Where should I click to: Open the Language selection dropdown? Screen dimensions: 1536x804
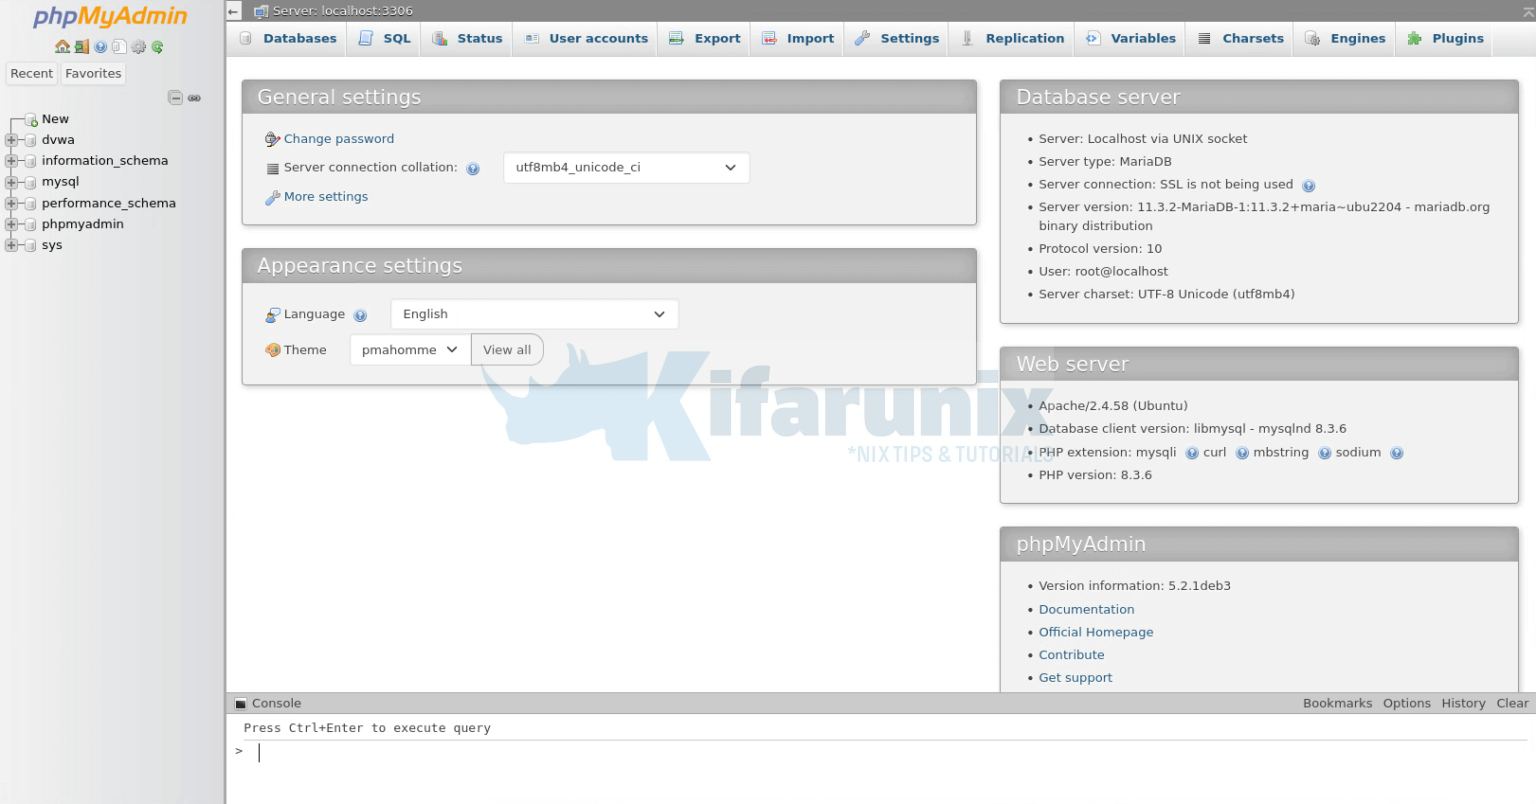pos(534,313)
